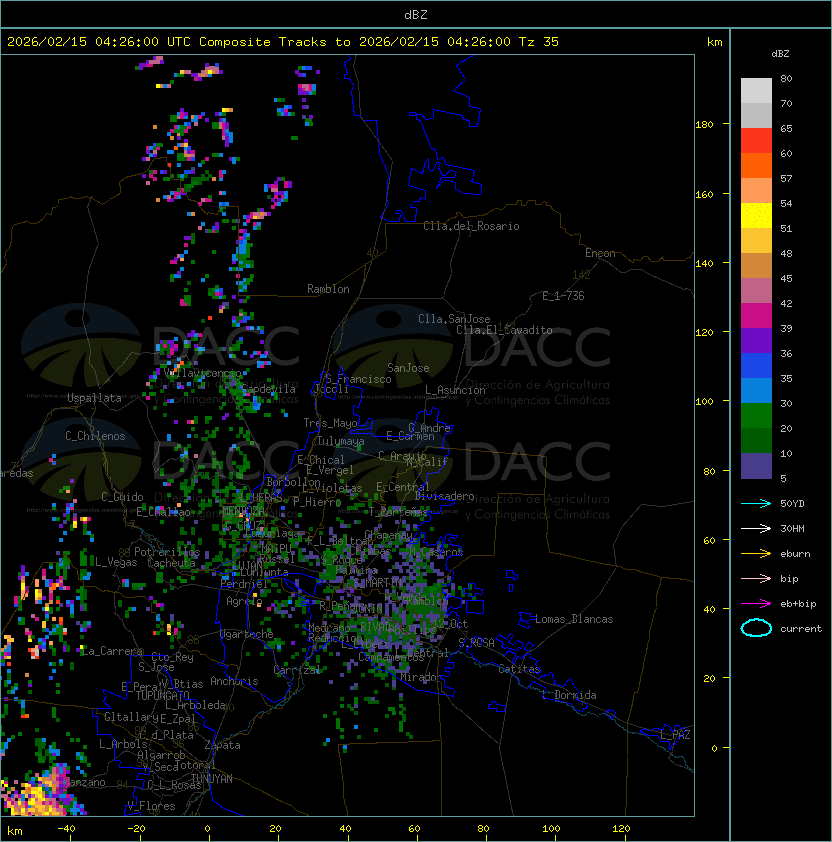This screenshot has width=832, height=842.
Task: Click the 'C_Guido' map label
Action: [x=122, y=497]
